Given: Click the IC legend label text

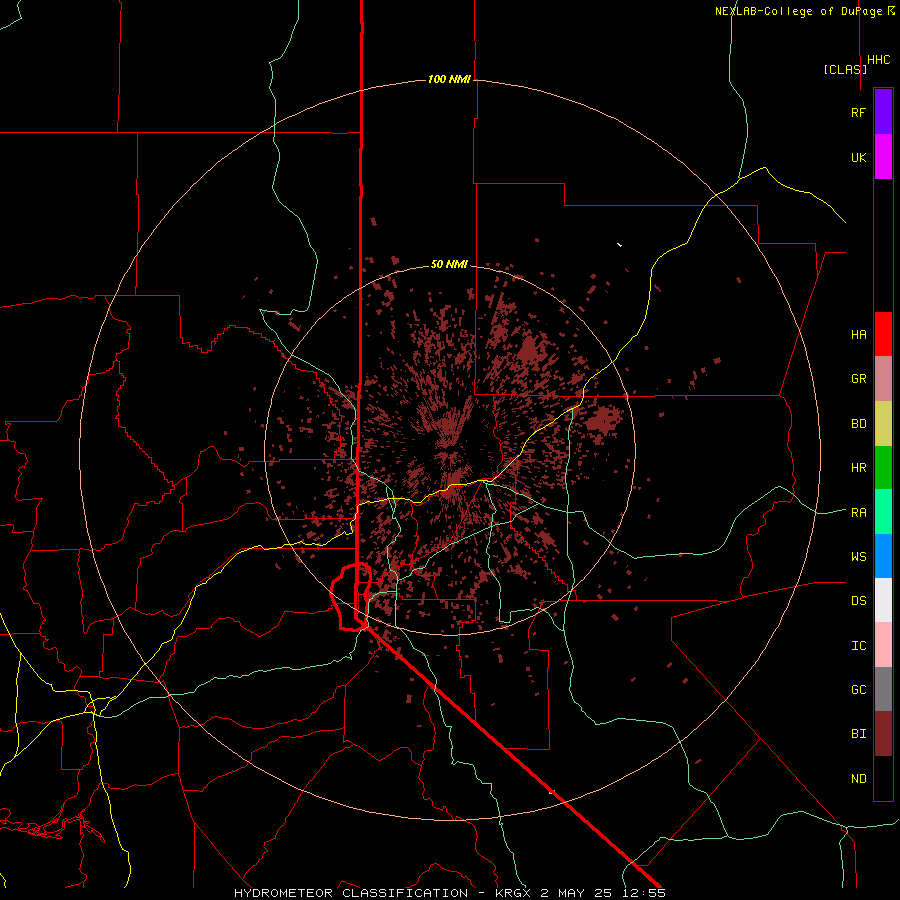Looking at the screenshot, I should tap(858, 646).
